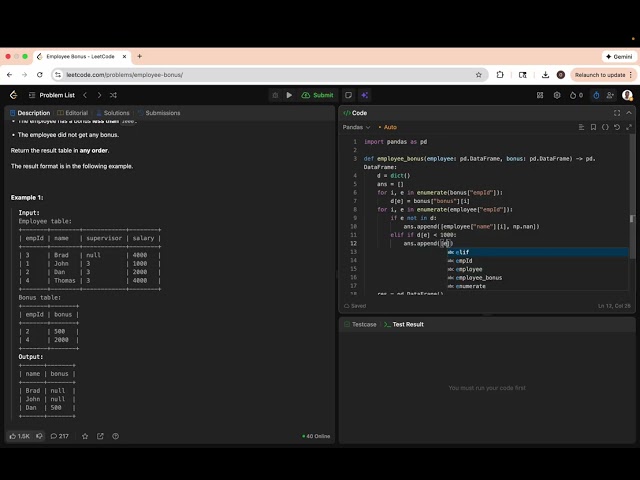Share the problem via share icon

pyautogui.click(x=100, y=436)
